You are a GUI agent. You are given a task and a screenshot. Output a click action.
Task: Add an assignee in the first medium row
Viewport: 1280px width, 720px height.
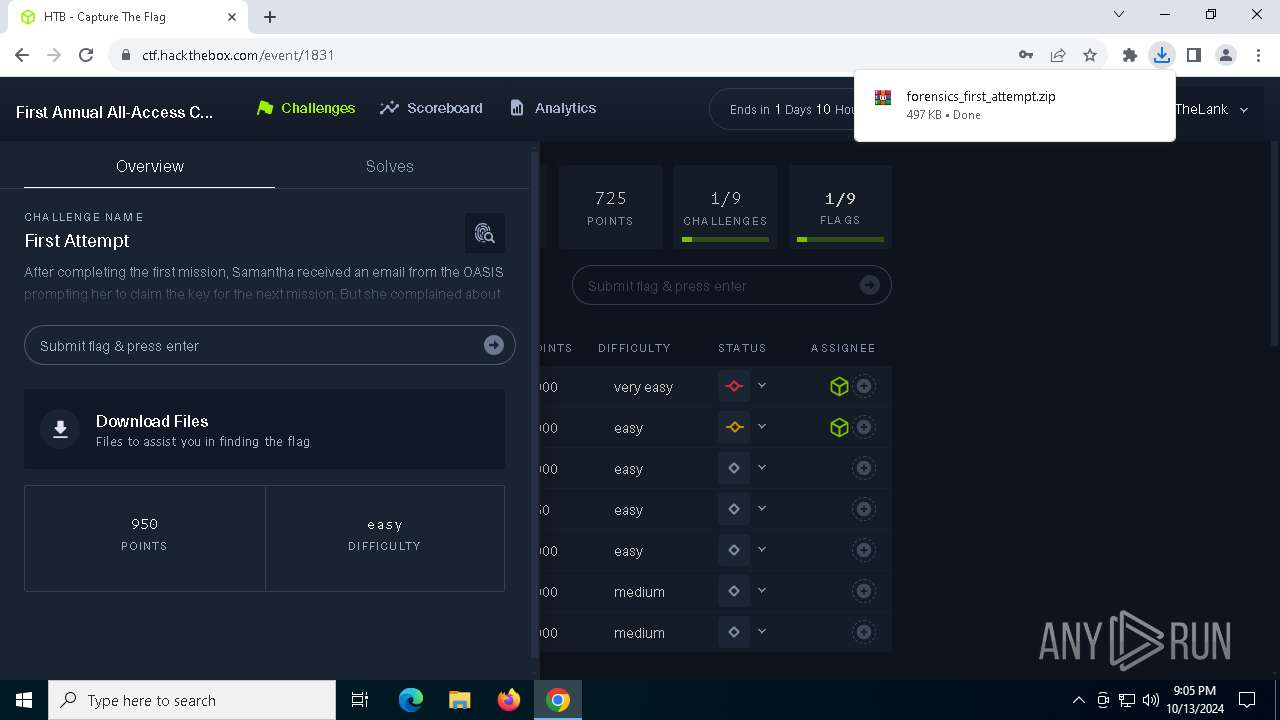864,591
